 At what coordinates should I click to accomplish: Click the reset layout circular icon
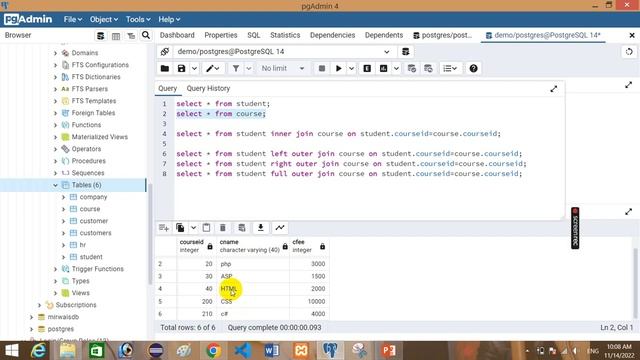(629, 52)
